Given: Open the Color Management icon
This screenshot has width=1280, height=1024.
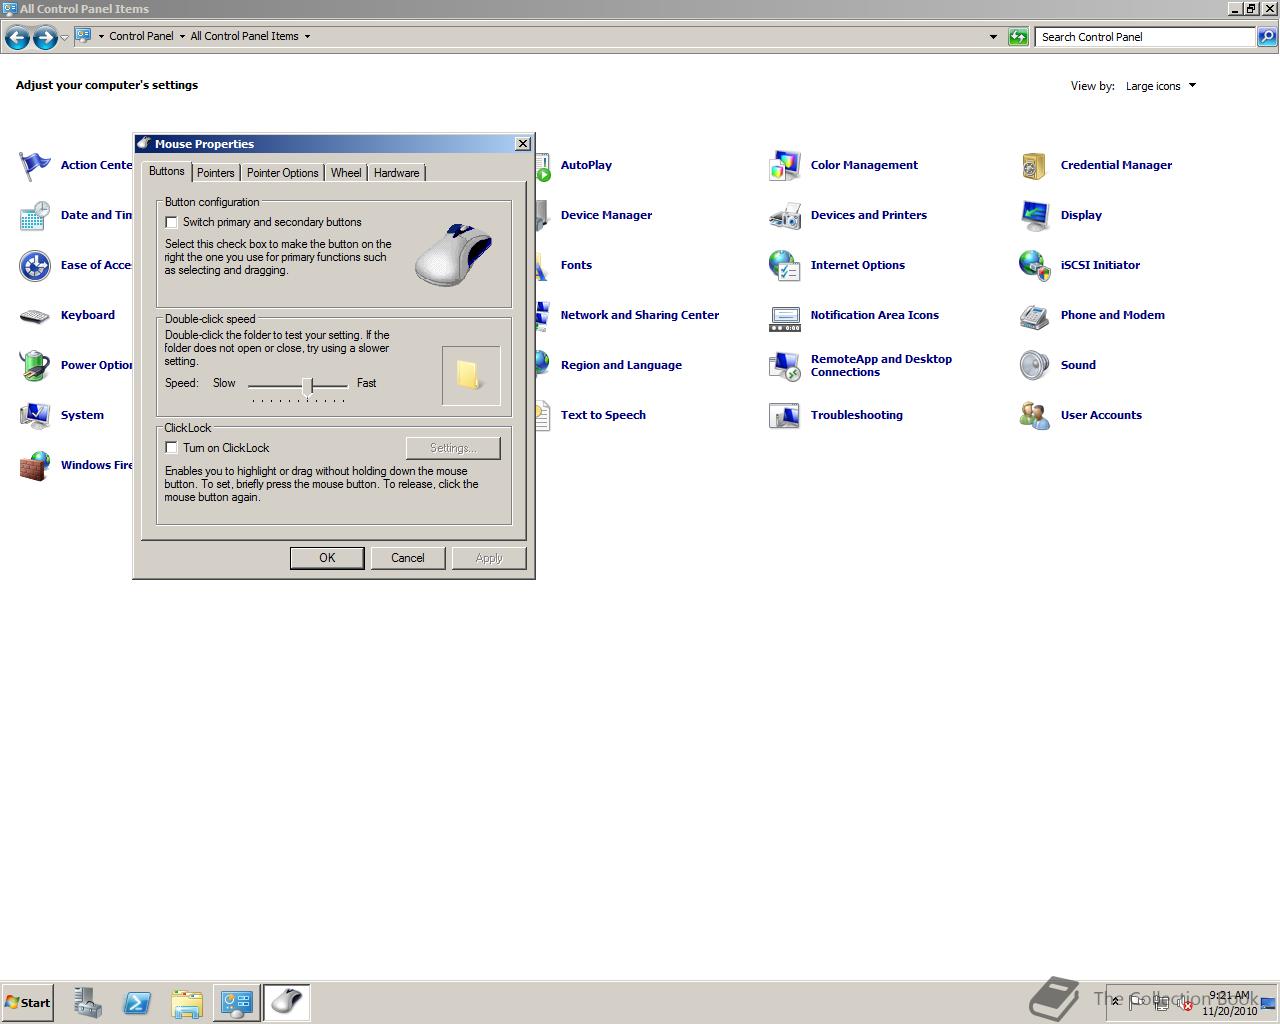Looking at the screenshot, I should point(785,165).
